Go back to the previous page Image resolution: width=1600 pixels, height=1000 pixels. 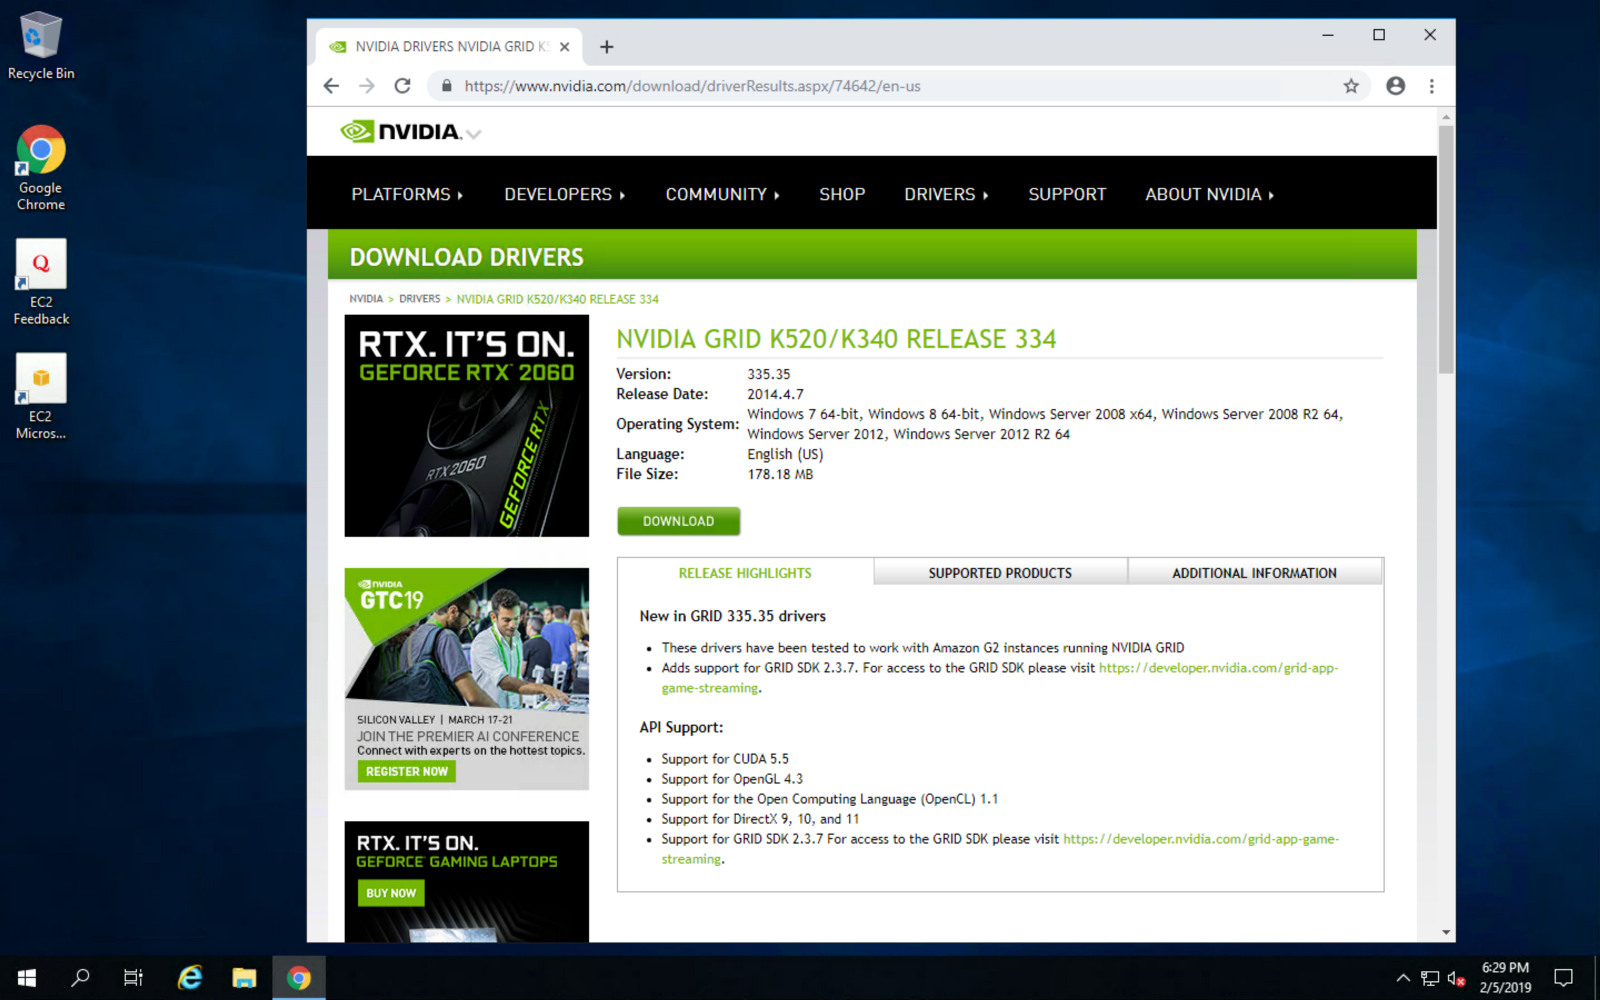pyautogui.click(x=332, y=86)
